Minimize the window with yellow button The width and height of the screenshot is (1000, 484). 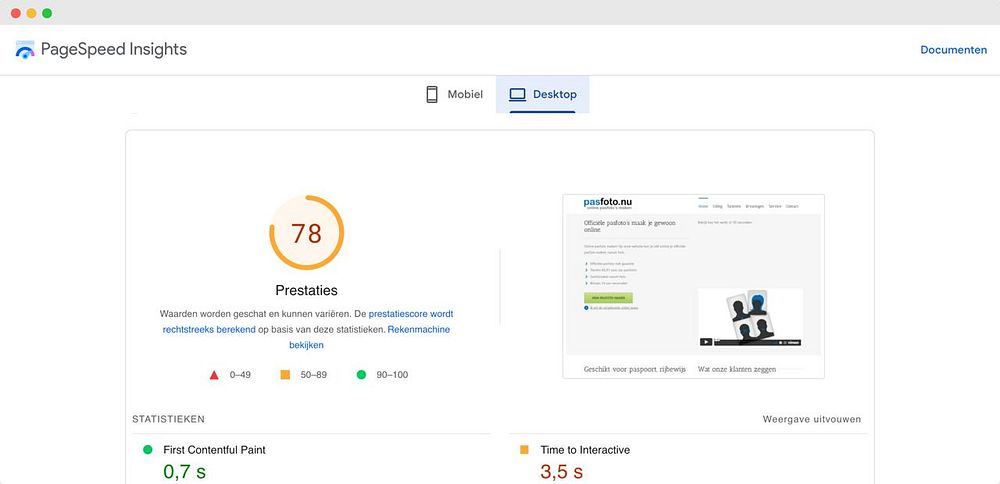[31, 13]
